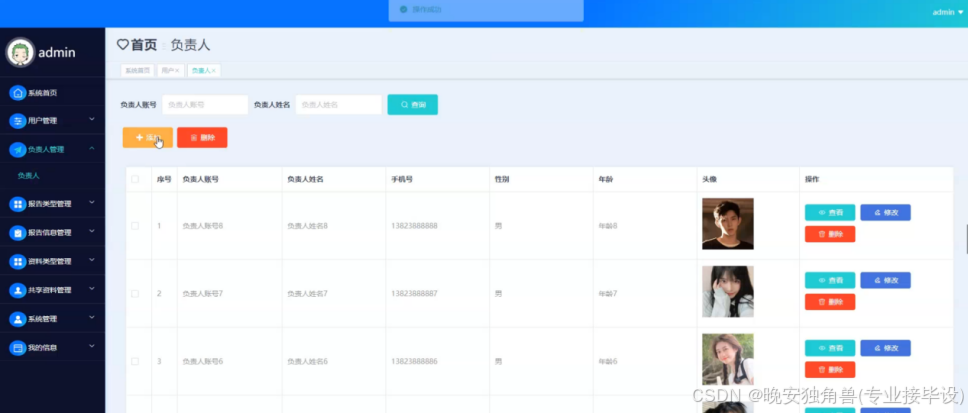Click 查看 button for 负责人姓名8
This screenshot has height=413, width=968.
[x=830, y=212]
